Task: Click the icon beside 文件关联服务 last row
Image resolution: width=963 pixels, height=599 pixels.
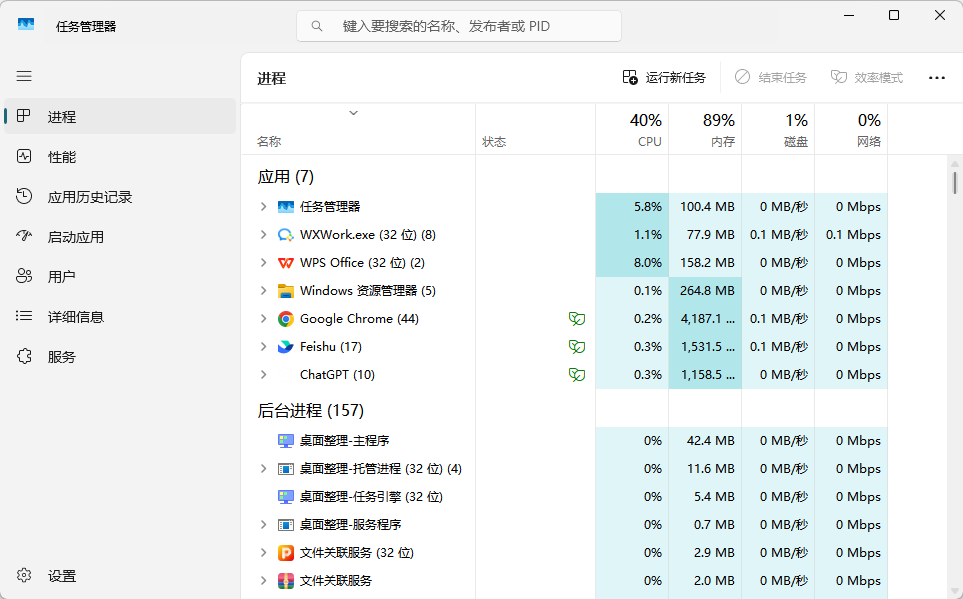Action: coord(286,581)
